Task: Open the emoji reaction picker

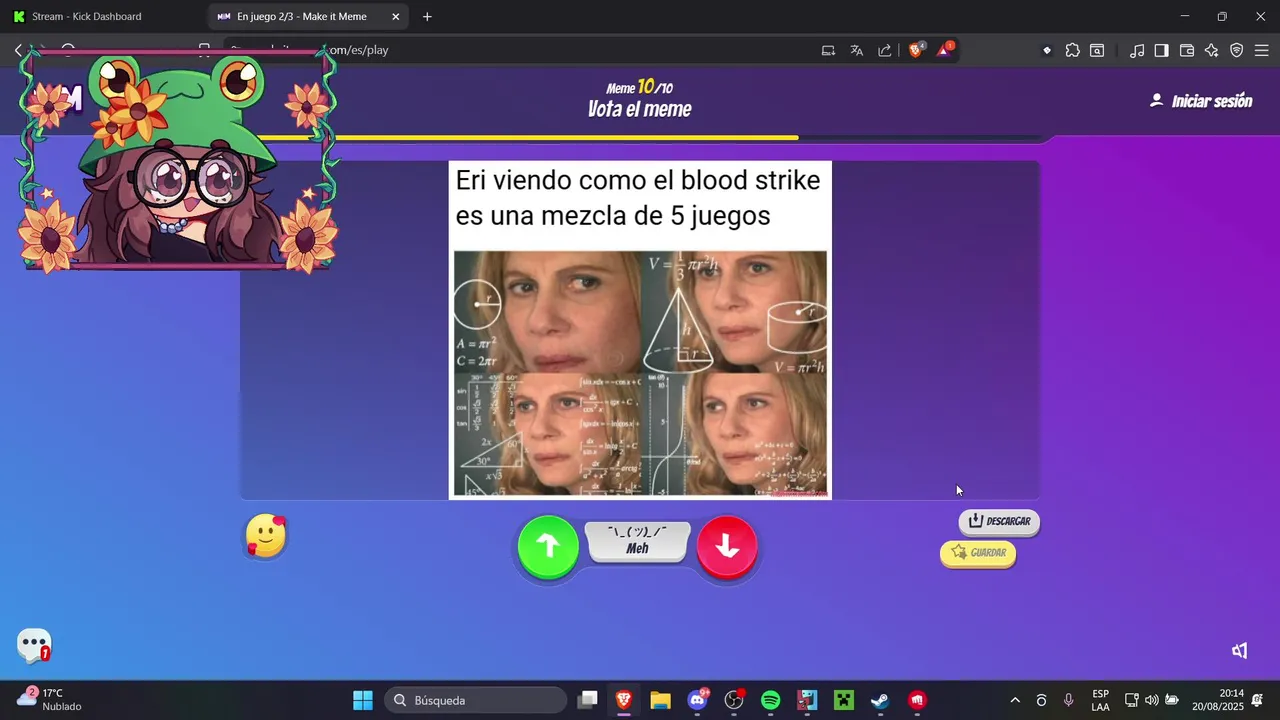Action: pyautogui.click(x=266, y=536)
